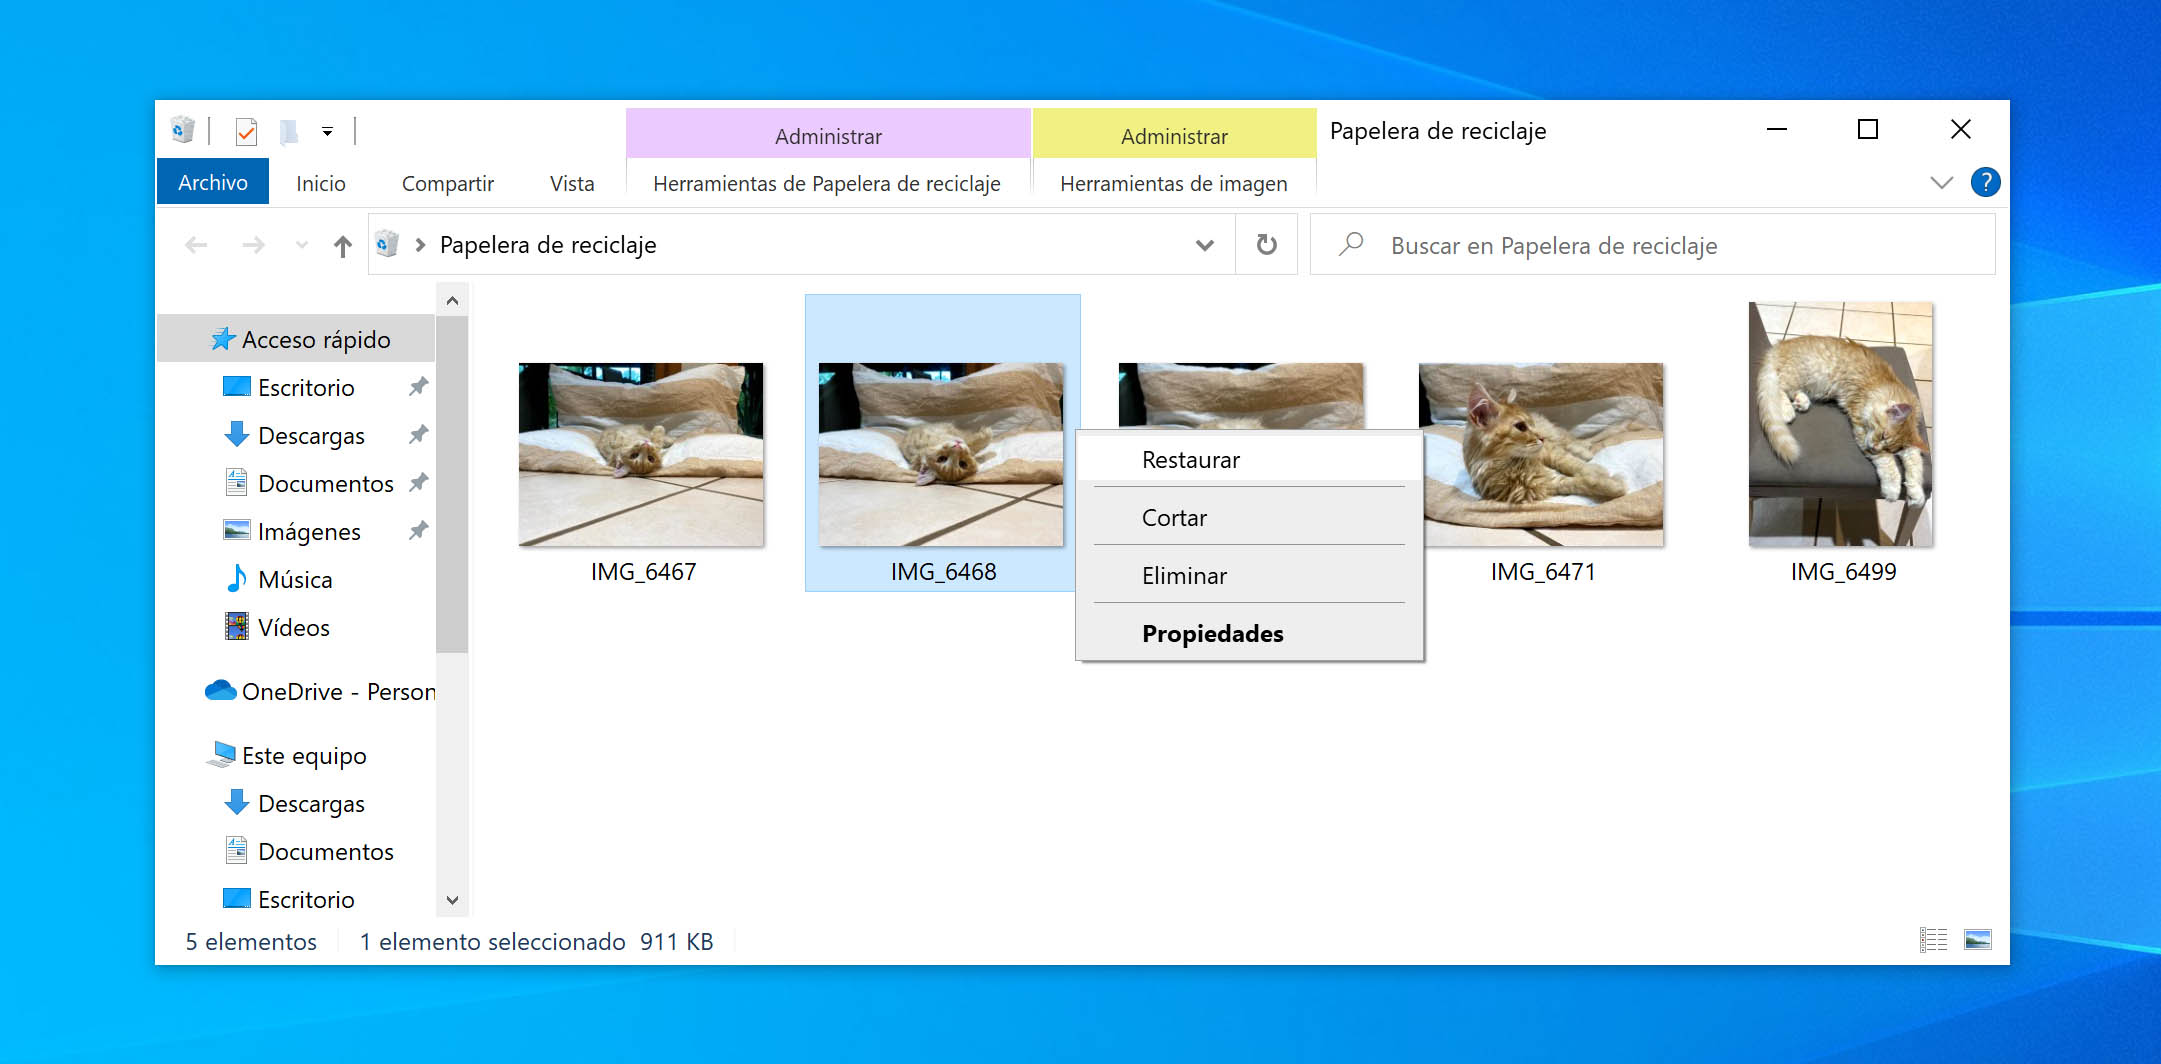The height and width of the screenshot is (1064, 2161).
Task: Click the navigation pane scroll up arrow
Action: pyautogui.click(x=452, y=300)
